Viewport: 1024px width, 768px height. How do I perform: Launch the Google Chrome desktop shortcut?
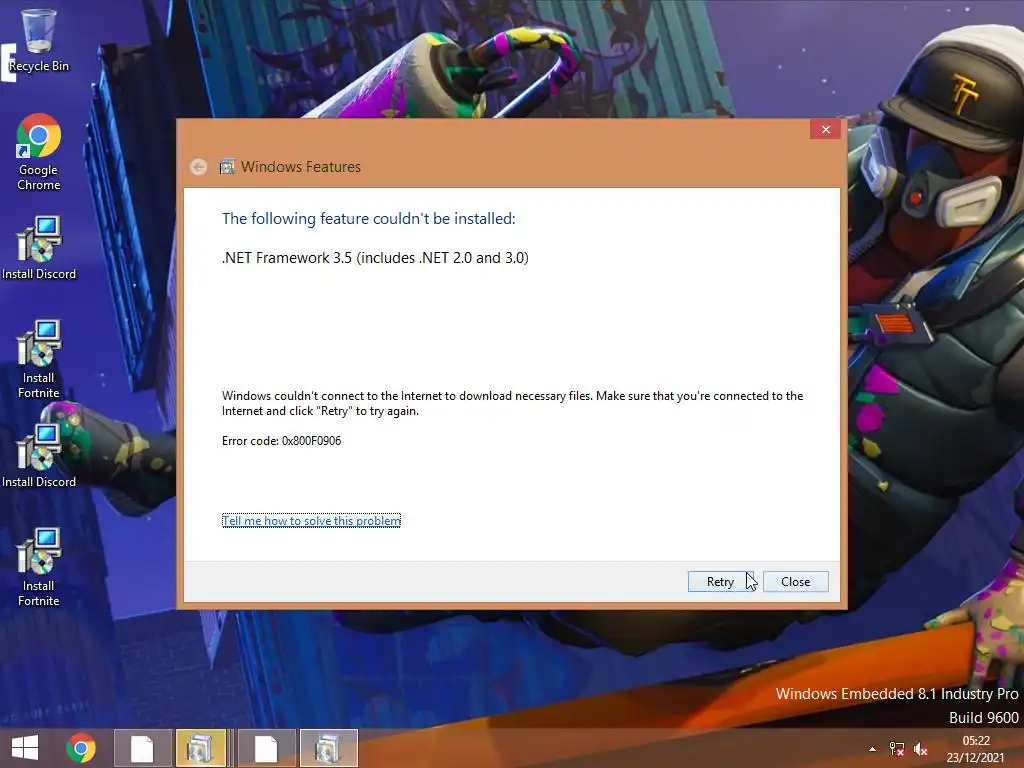(39, 152)
